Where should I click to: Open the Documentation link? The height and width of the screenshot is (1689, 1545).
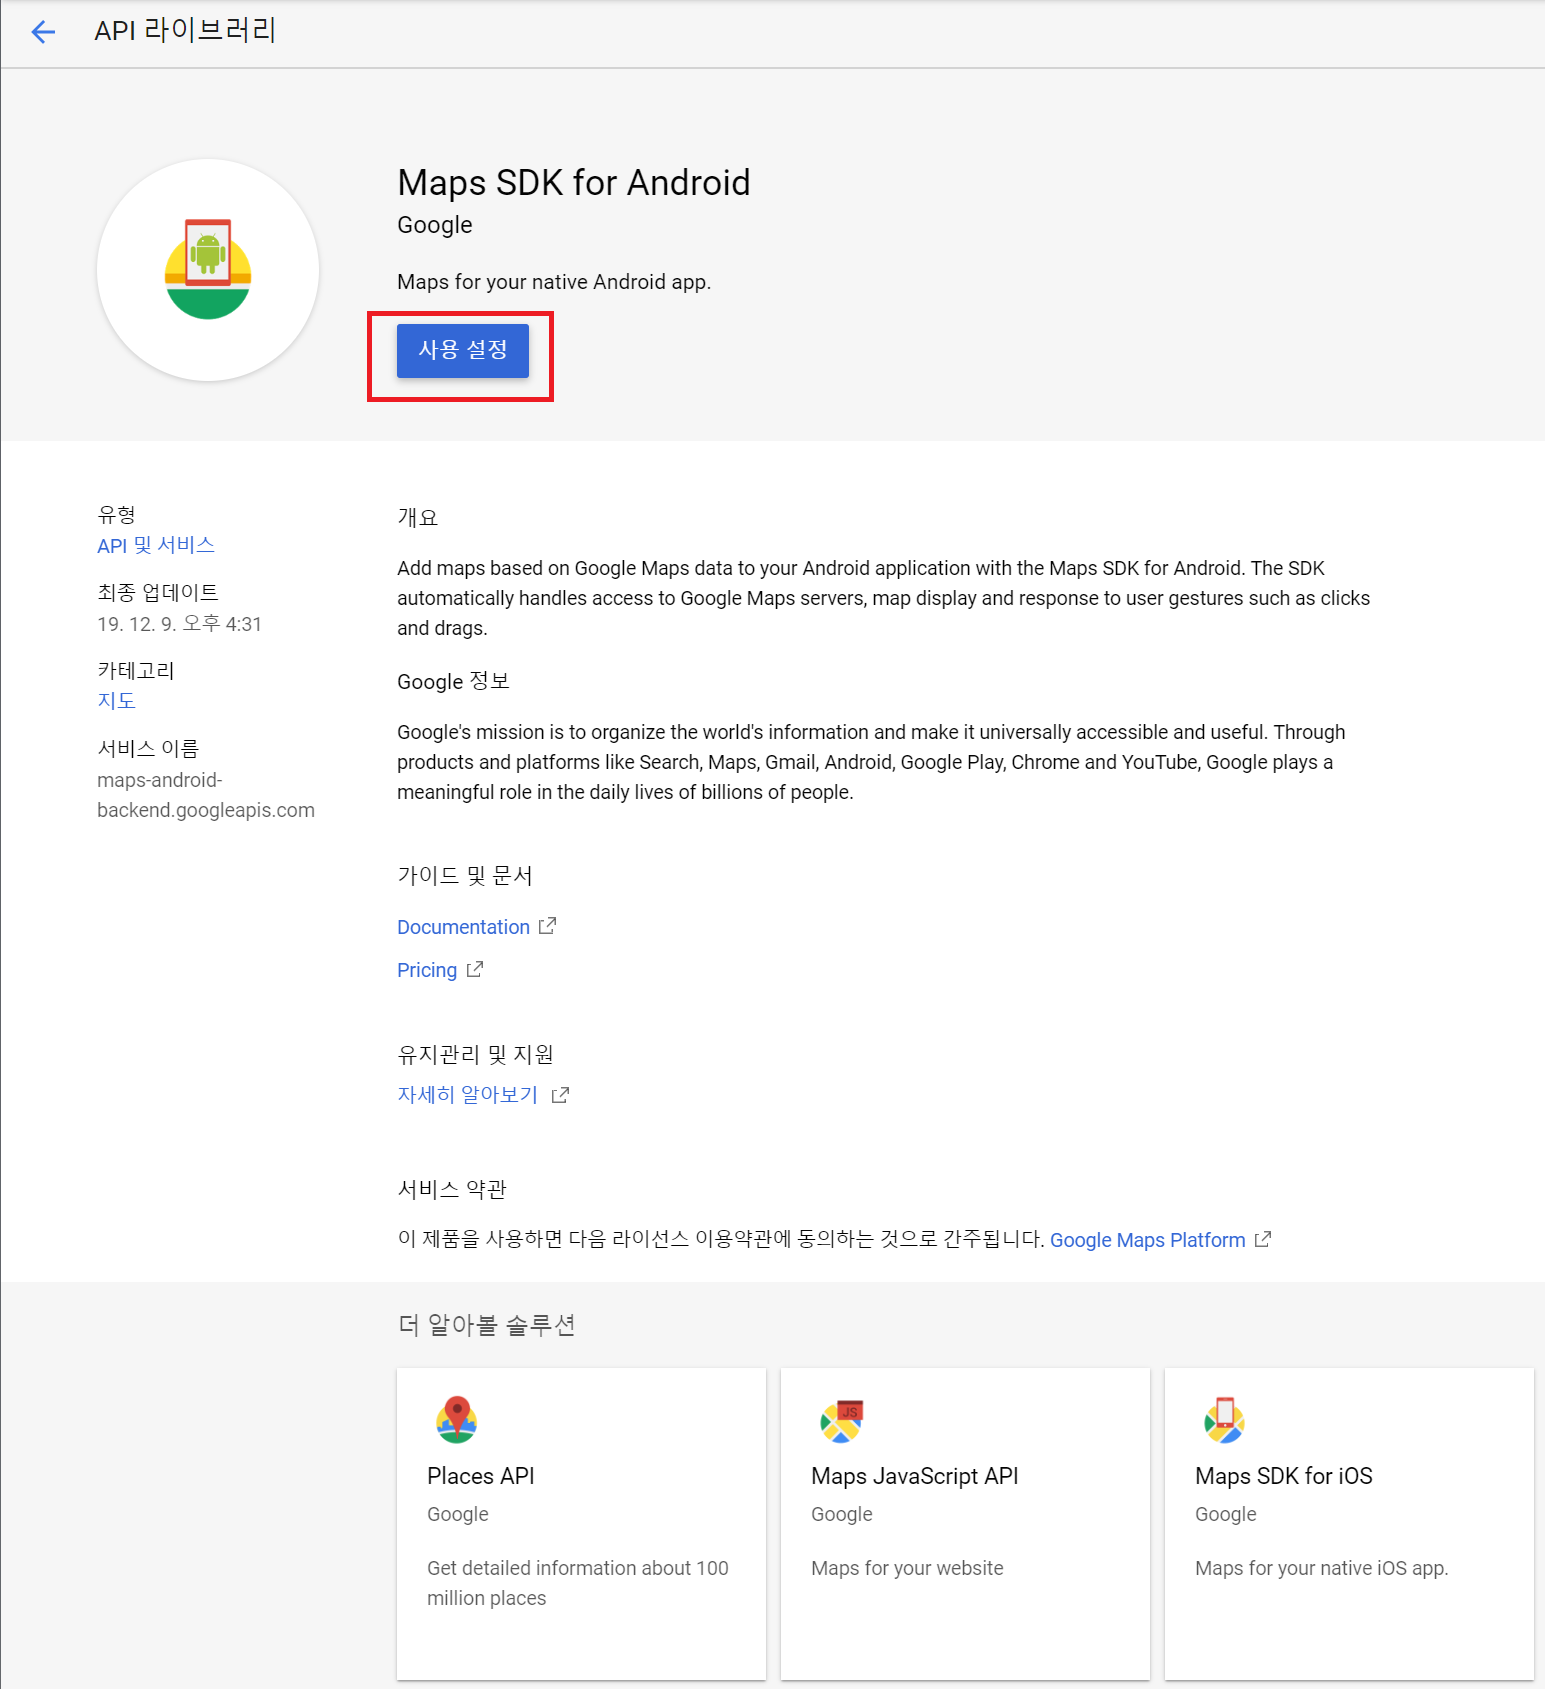(x=463, y=927)
